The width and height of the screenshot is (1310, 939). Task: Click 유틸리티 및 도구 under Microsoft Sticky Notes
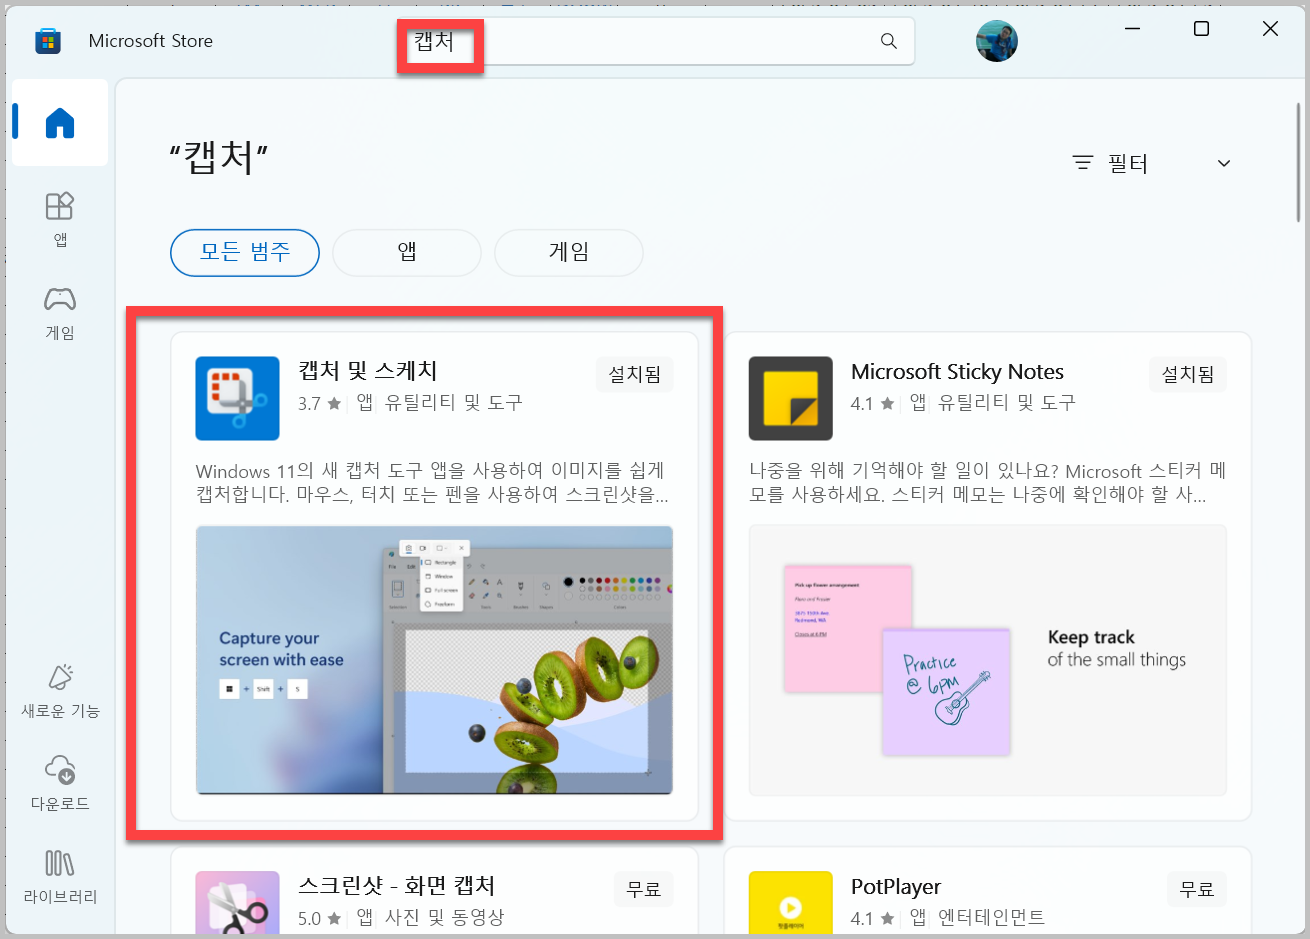tap(1006, 402)
